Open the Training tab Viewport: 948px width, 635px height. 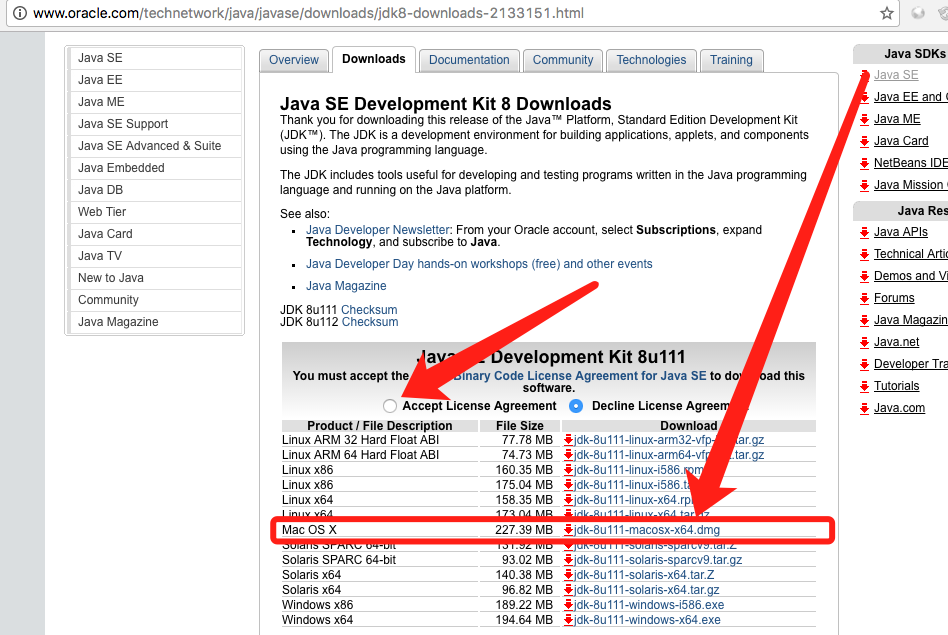click(732, 60)
